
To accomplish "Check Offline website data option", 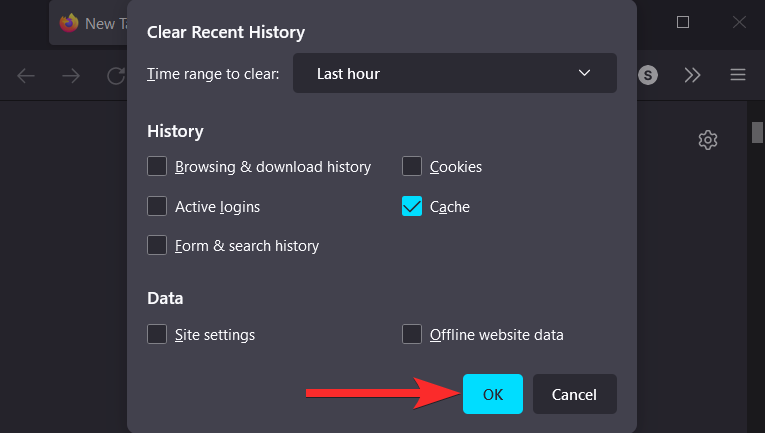I will coord(412,334).
